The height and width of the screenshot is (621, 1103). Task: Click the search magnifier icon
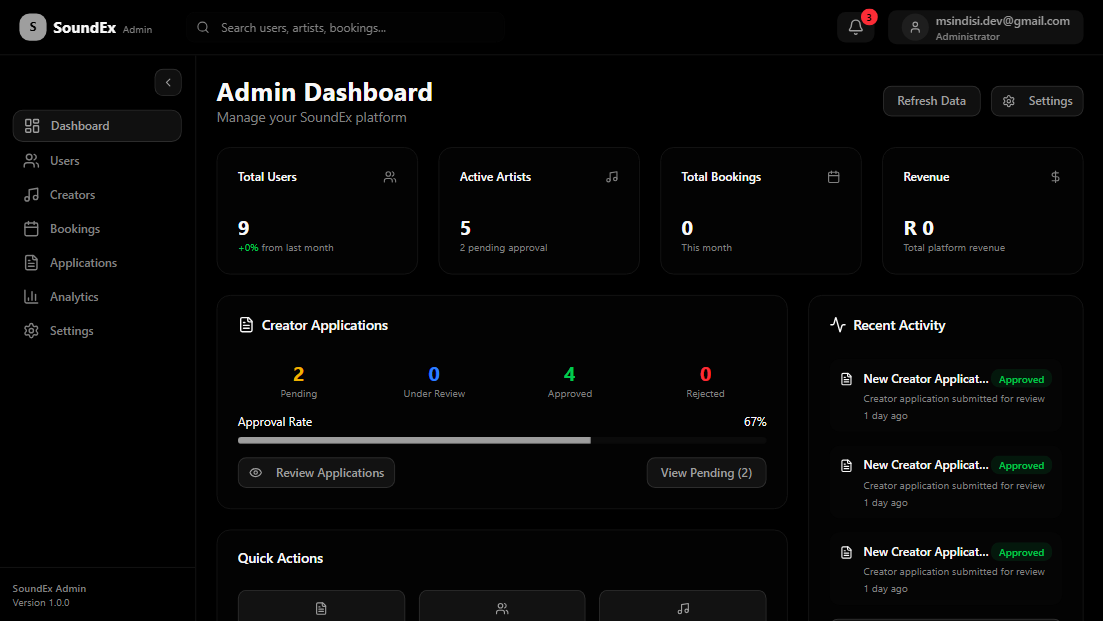click(203, 27)
